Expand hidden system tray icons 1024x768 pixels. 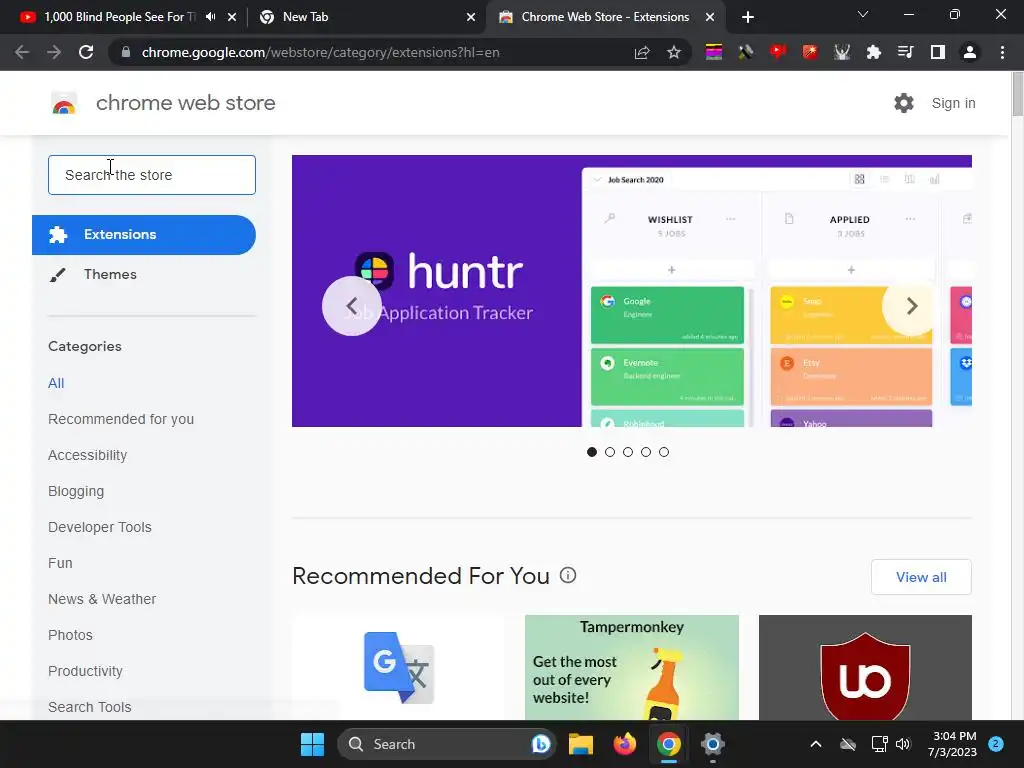click(816, 744)
